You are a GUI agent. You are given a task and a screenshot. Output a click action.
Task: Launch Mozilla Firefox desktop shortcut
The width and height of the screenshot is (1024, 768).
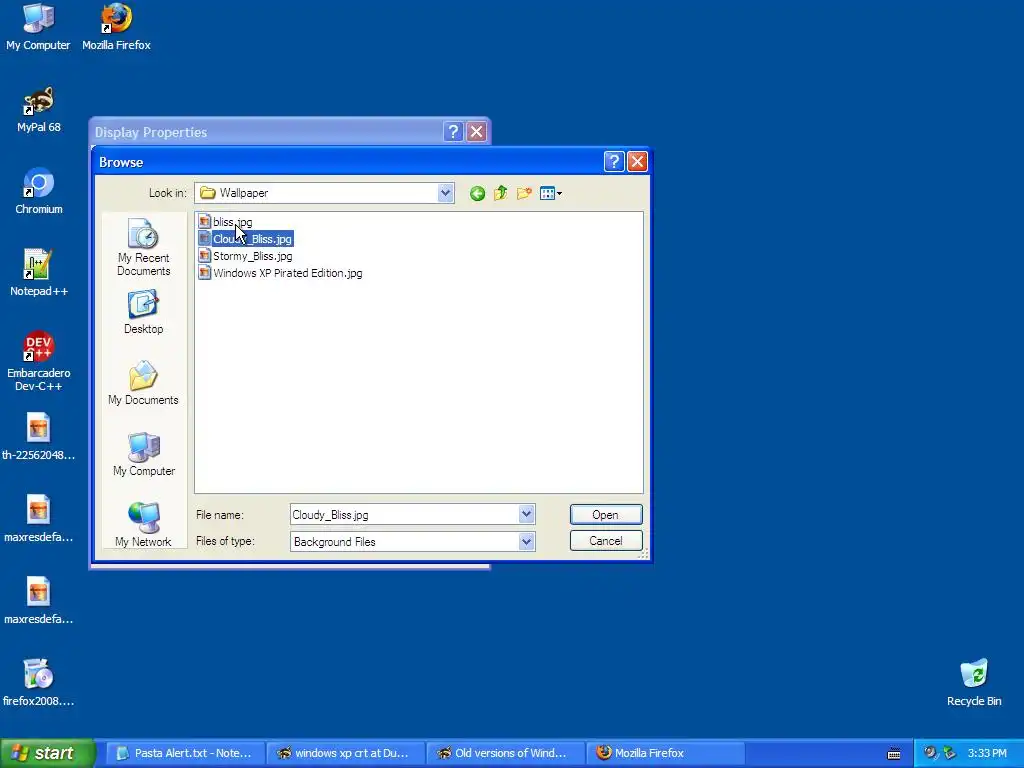click(116, 27)
